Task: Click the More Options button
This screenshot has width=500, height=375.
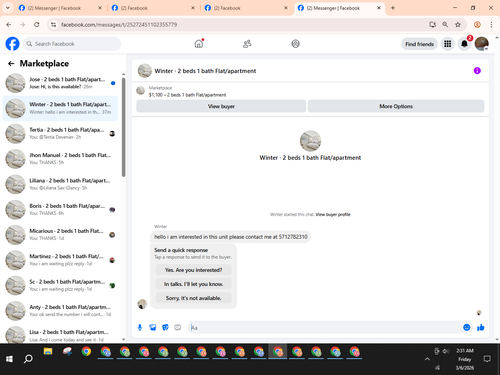Action: tap(396, 106)
